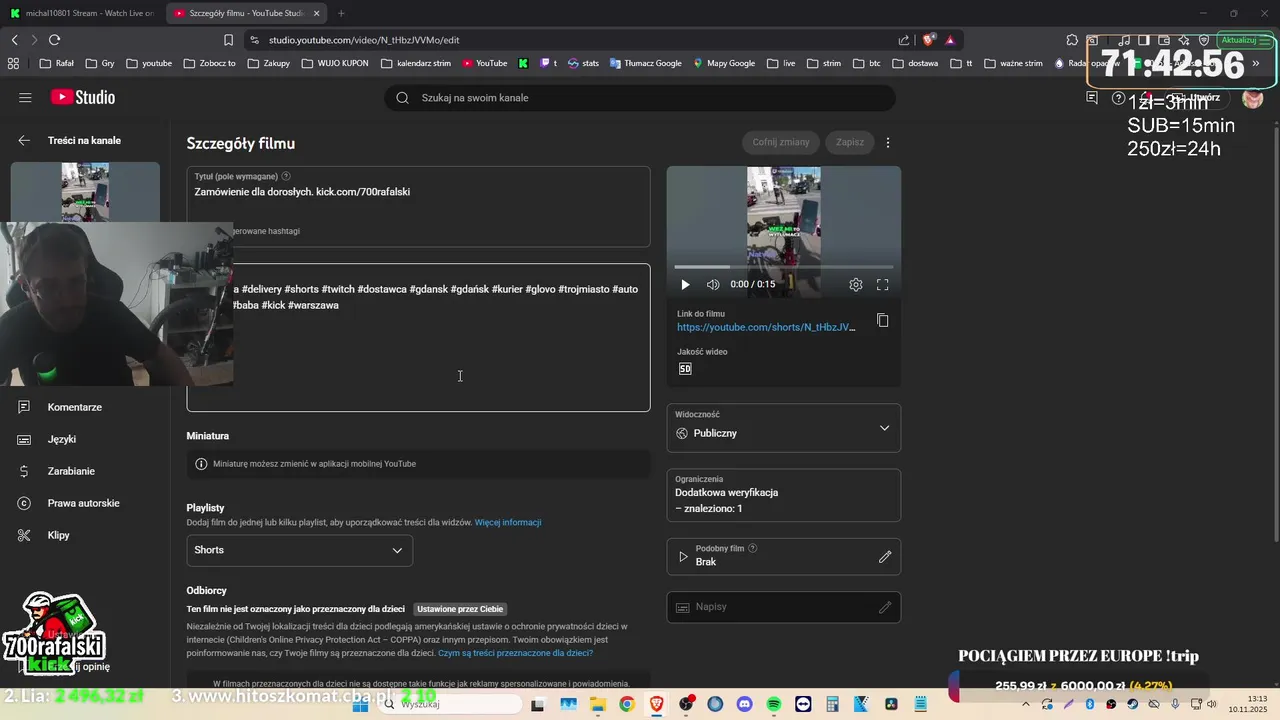Open the dostawa bookmark folder
Viewport: 1280px width, 720px height.
pyautogui.click(x=915, y=63)
